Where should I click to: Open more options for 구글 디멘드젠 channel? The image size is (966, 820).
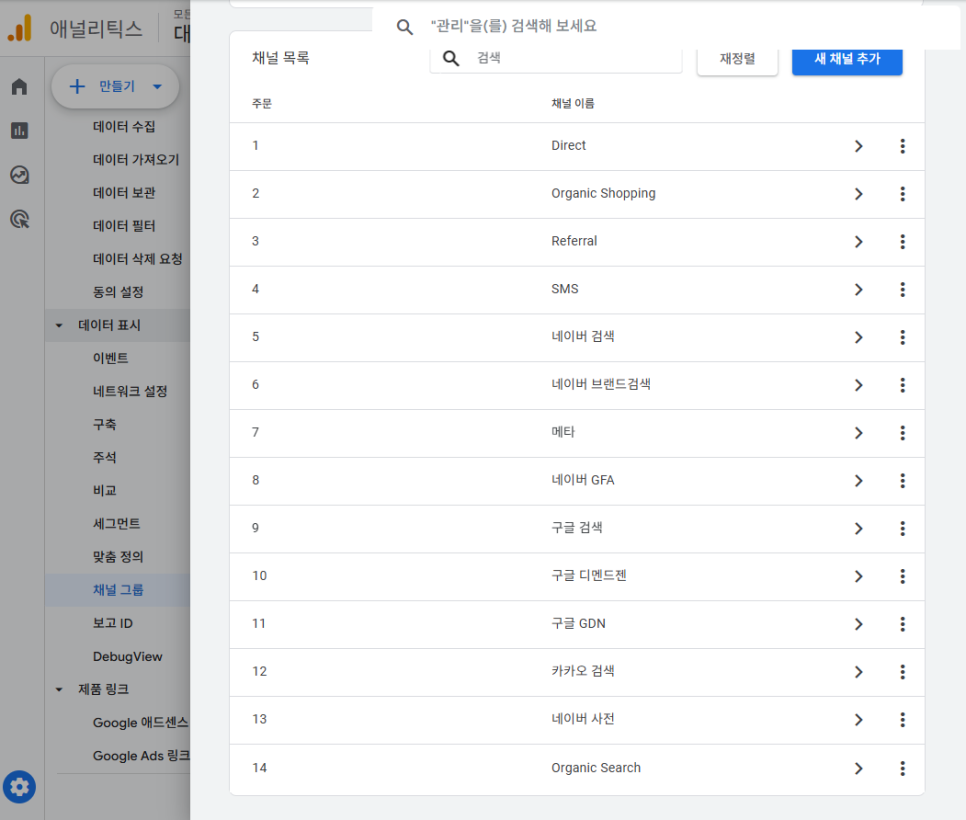[903, 576]
